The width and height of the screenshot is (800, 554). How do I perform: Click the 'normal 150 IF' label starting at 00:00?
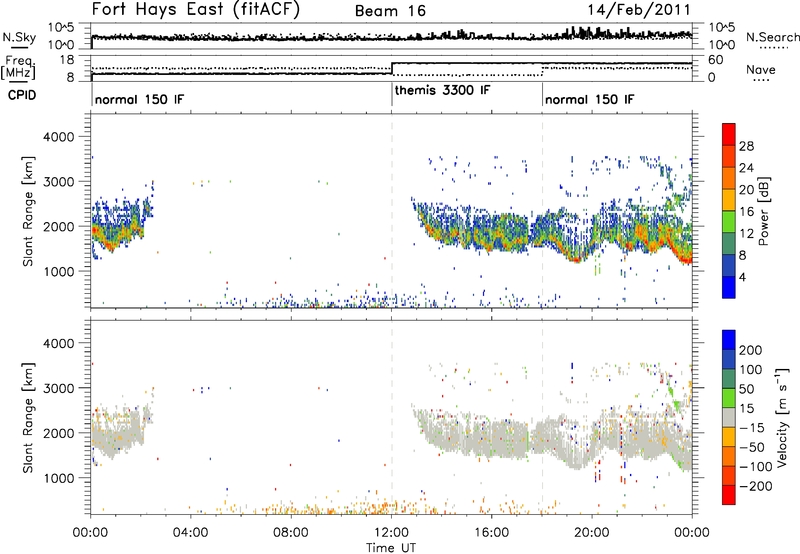(x=139, y=99)
